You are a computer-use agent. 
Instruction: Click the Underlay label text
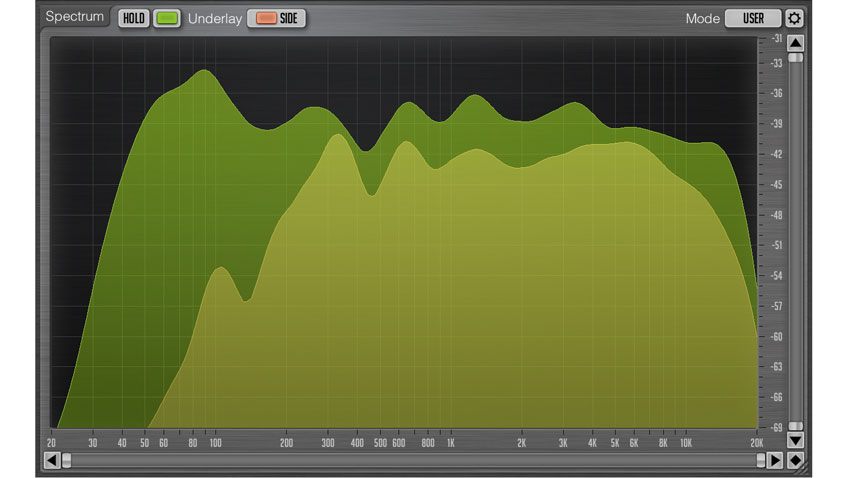point(215,18)
